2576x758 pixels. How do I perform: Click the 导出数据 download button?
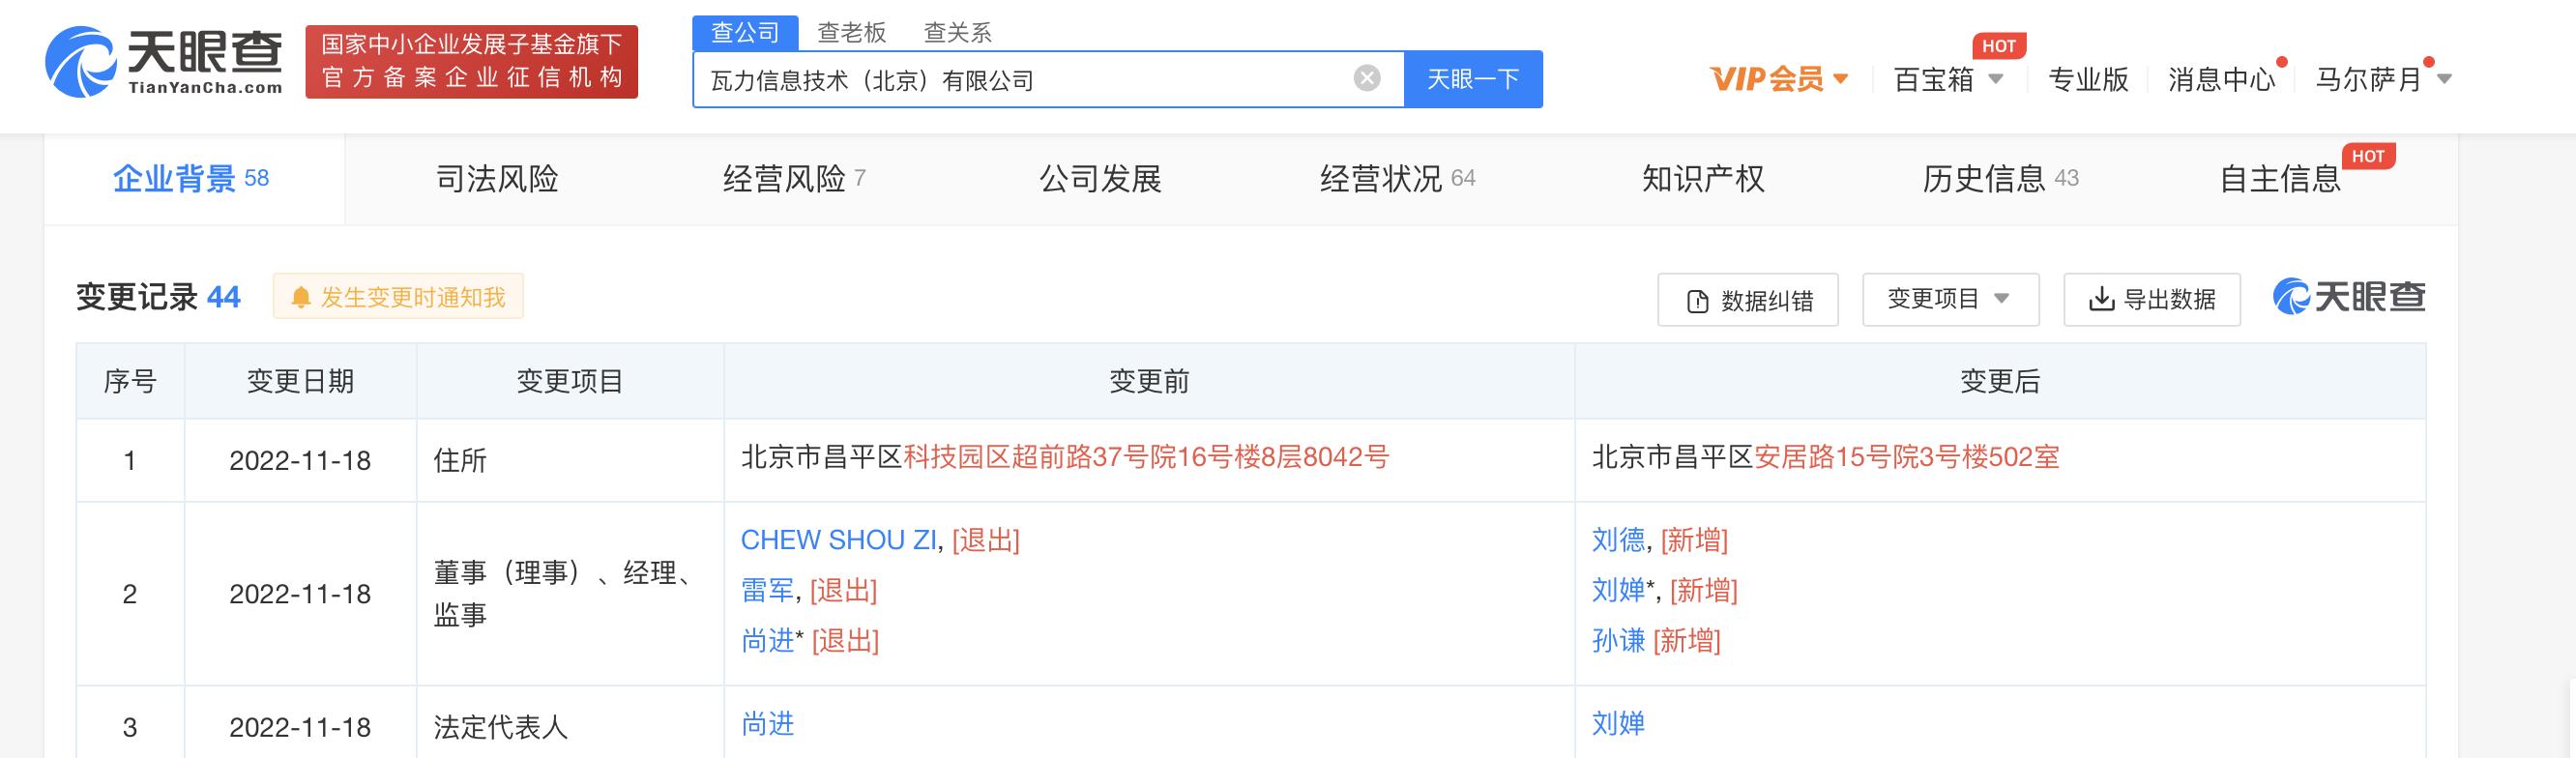pyautogui.click(x=2152, y=299)
